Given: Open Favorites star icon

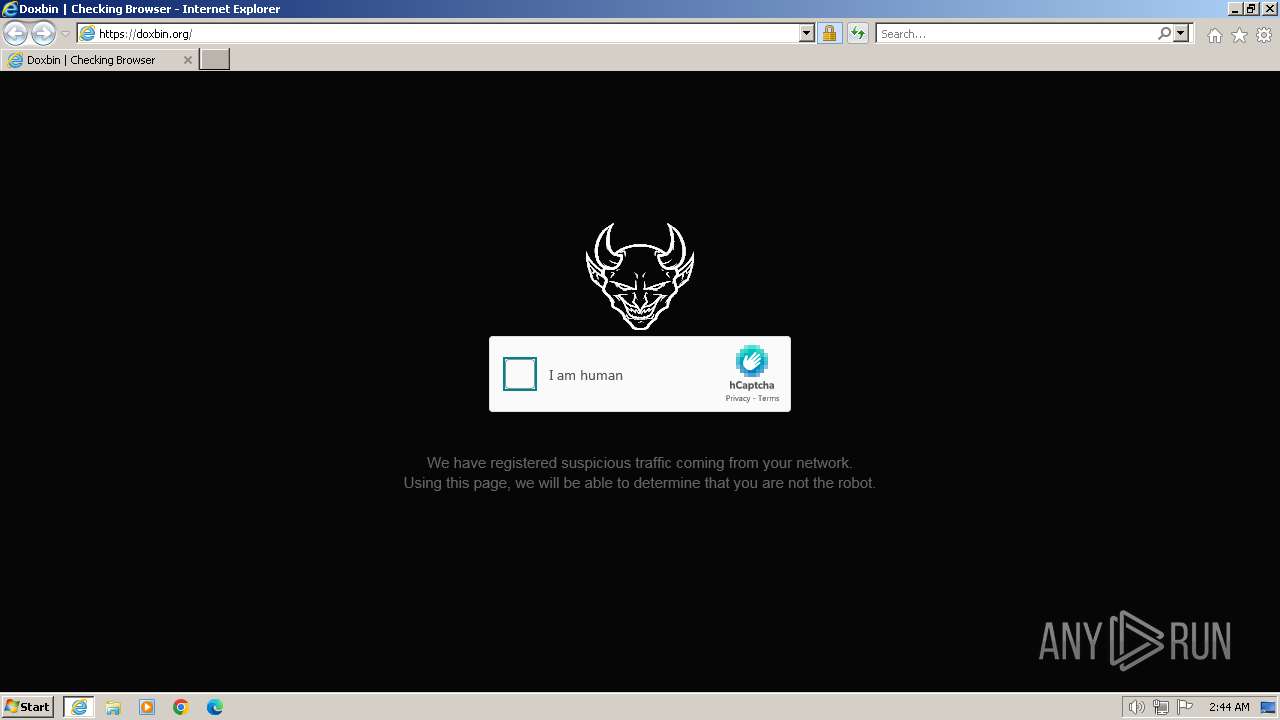Looking at the screenshot, I should tap(1239, 35).
